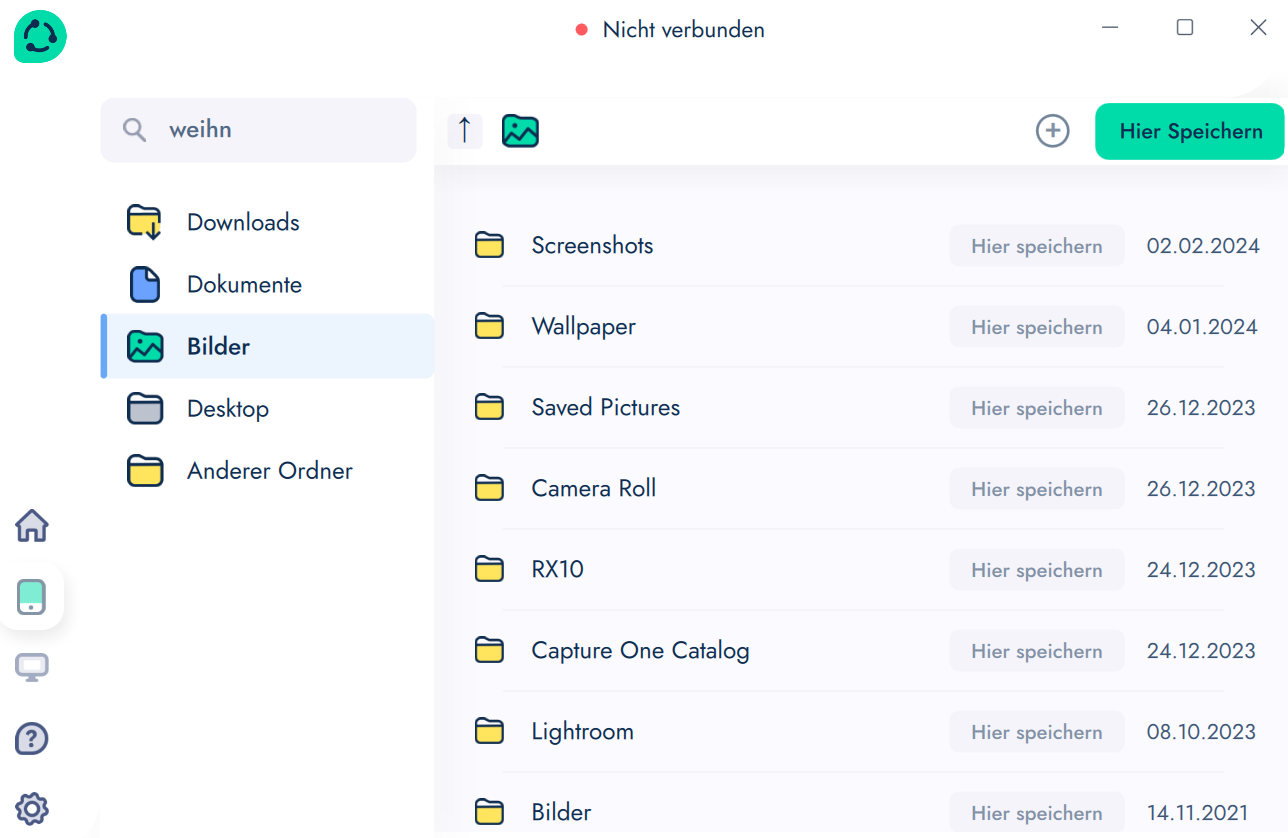1288x838 pixels.
Task: Click the plus icon to add new folder
Action: tap(1052, 131)
